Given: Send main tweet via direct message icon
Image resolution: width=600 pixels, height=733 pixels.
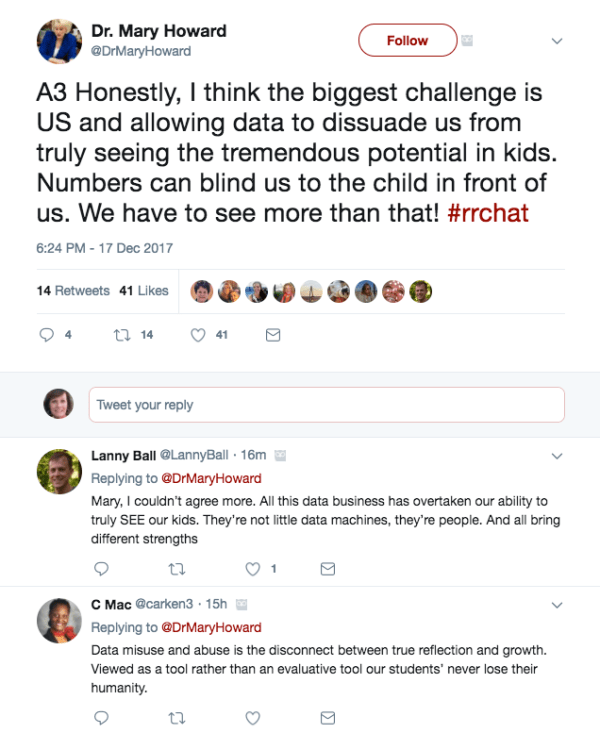Looking at the screenshot, I should tap(272, 336).
